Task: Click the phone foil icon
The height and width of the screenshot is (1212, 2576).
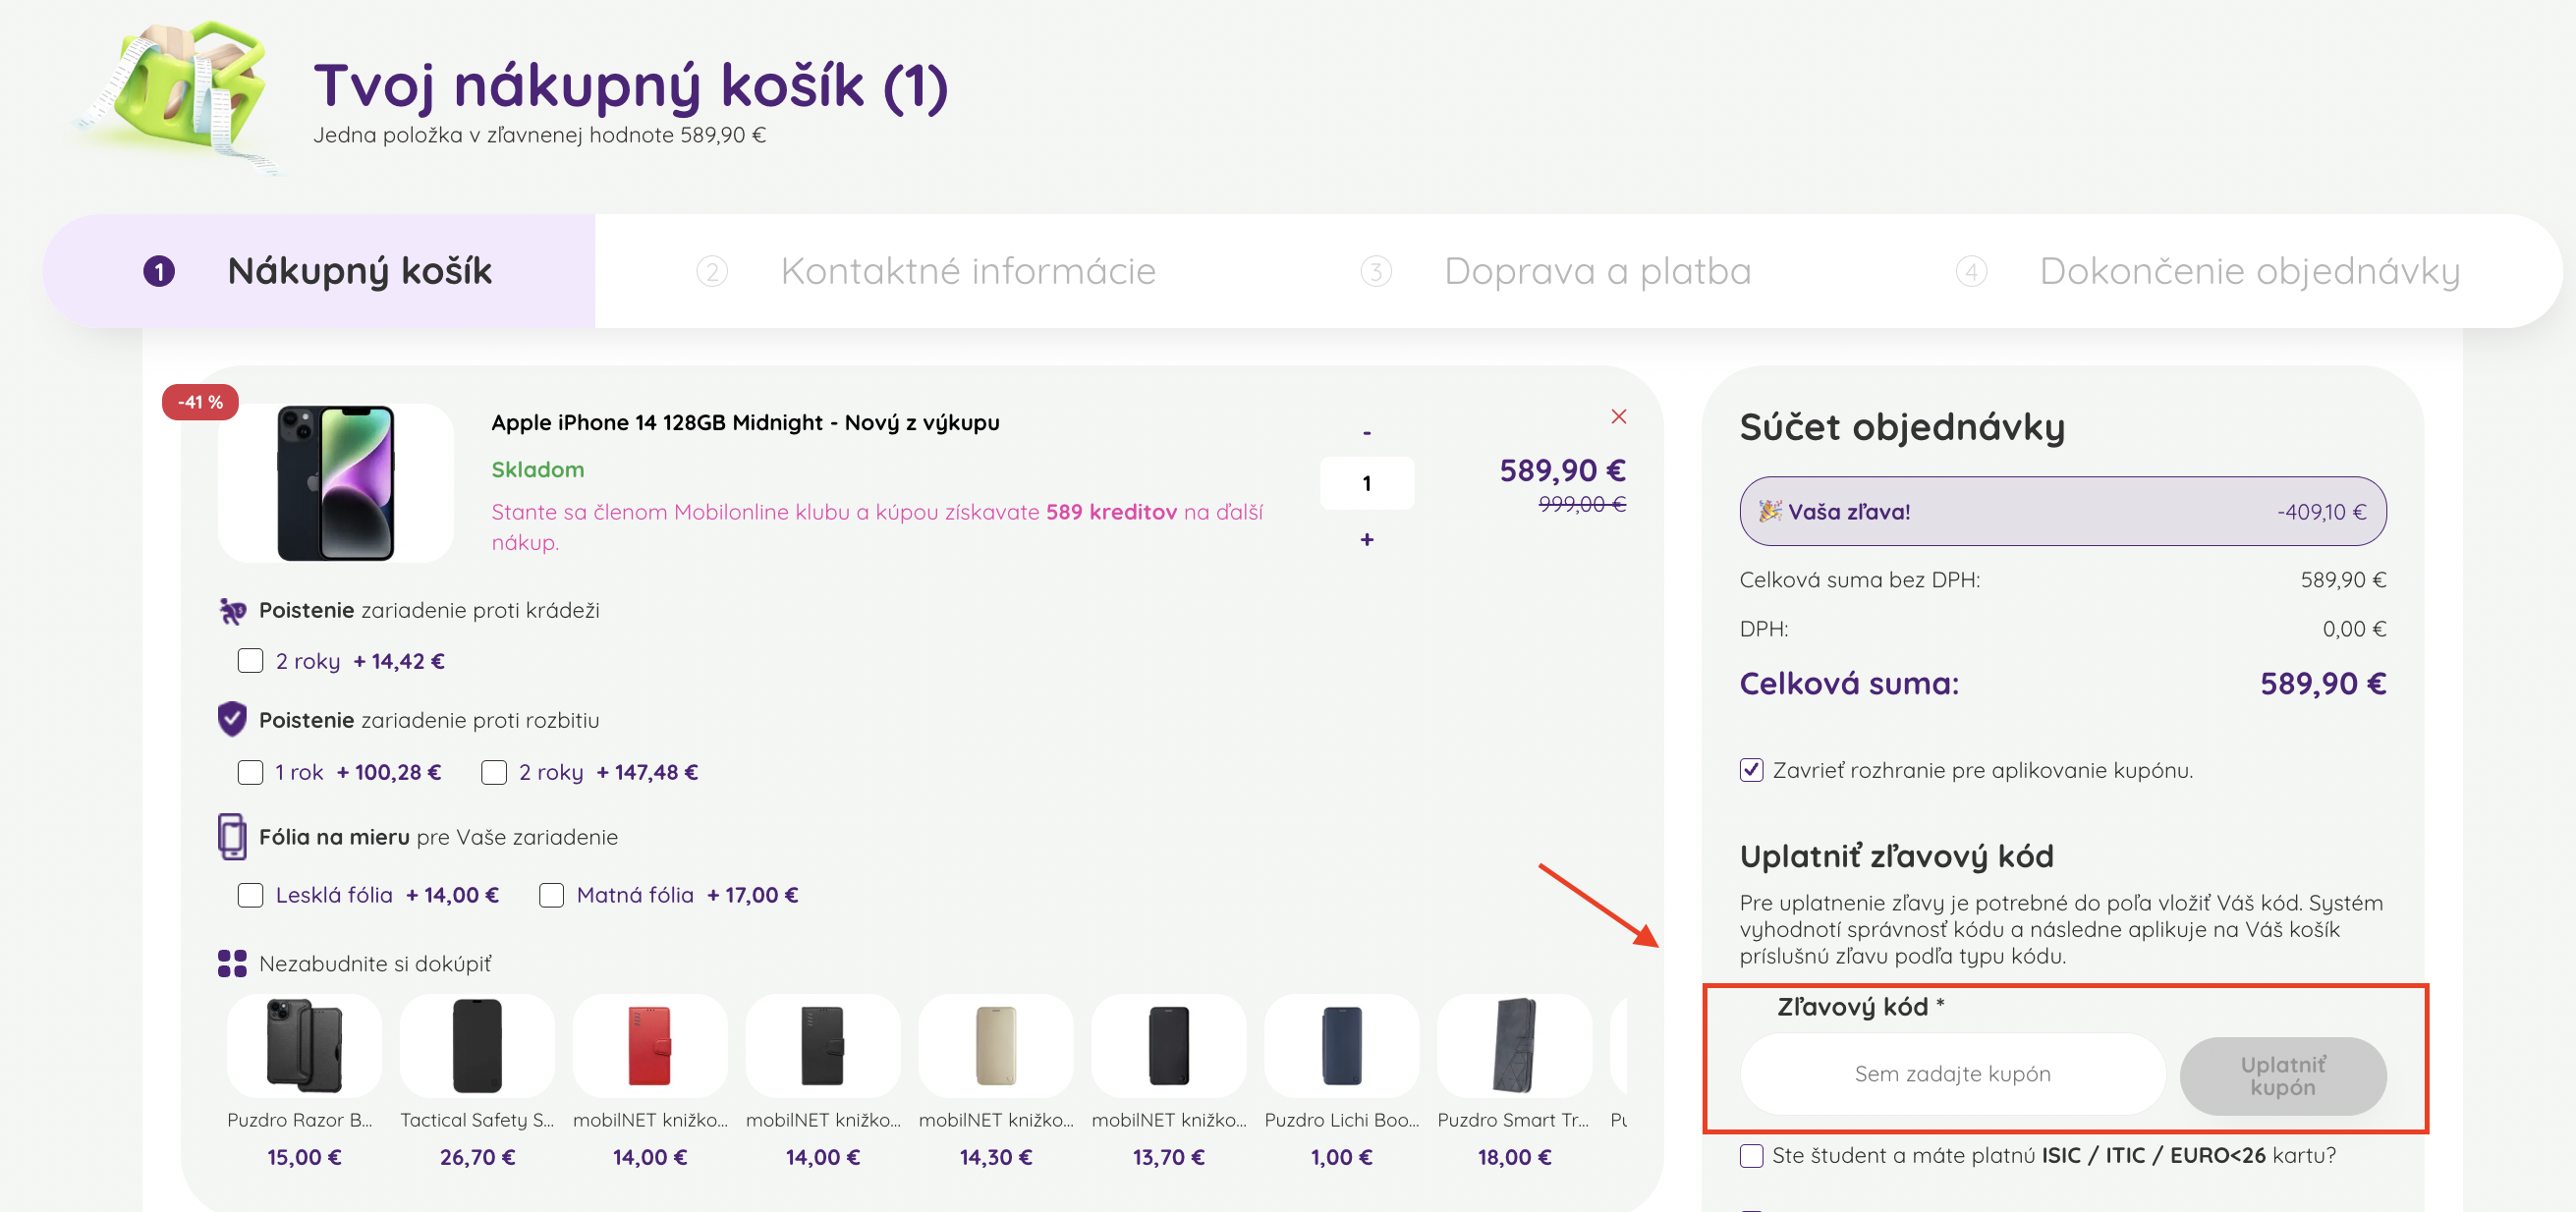Action: click(x=232, y=836)
